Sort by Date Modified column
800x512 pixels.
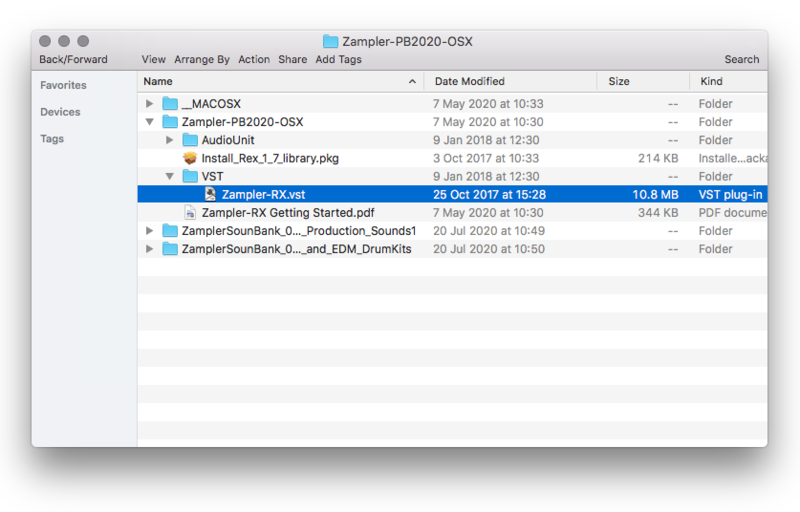tap(510, 82)
